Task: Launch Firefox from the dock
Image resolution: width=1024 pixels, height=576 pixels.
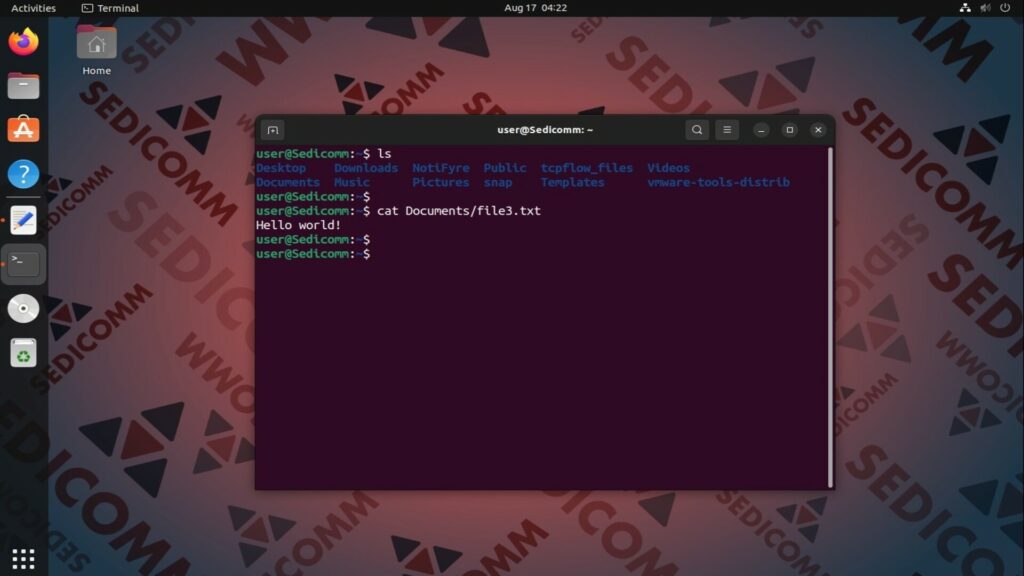Action: [x=24, y=42]
